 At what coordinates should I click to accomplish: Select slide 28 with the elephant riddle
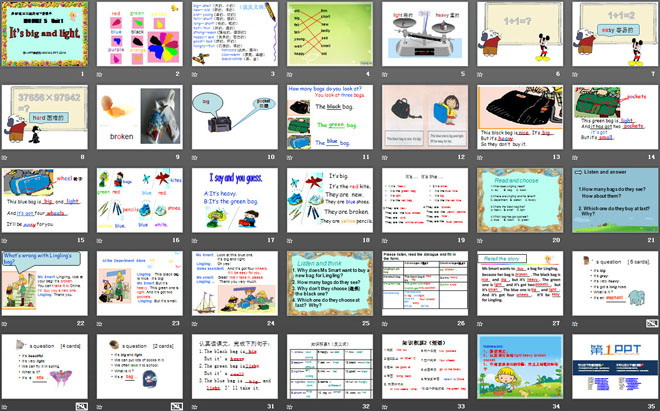click(615, 283)
